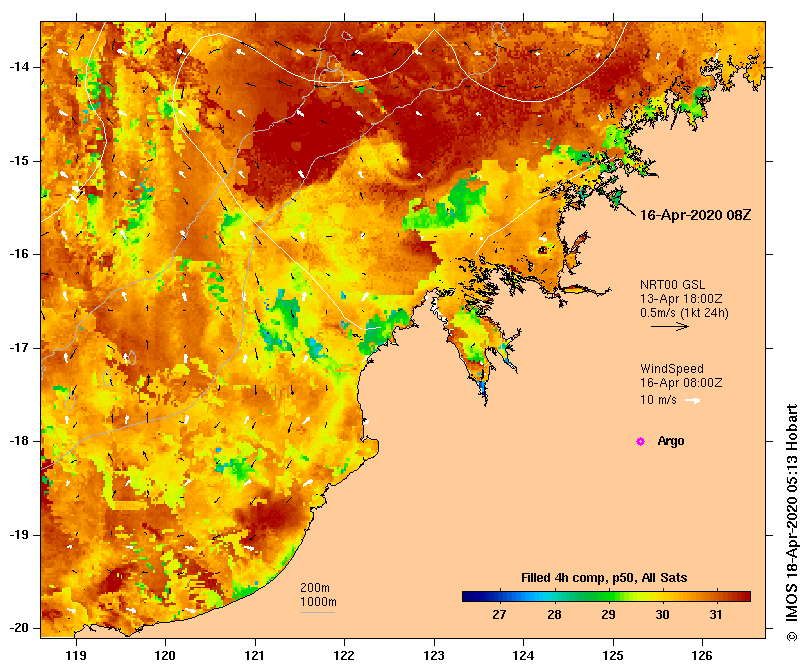Click the '200m' depth label
The height and width of the screenshot is (672, 809).
click(x=315, y=588)
